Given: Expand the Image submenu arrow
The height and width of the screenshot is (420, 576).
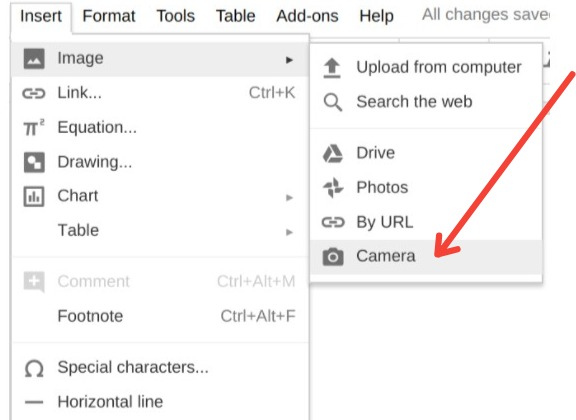Looking at the screenshot, I should [x=289, y=60].
